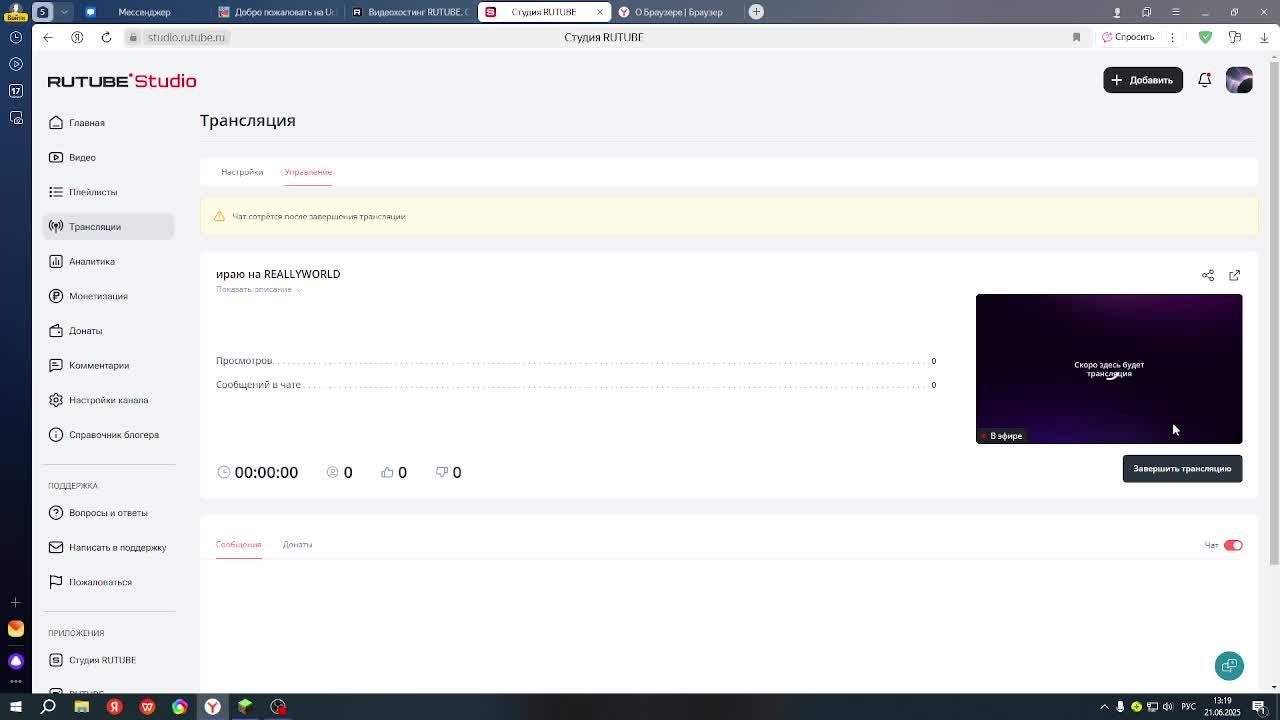
Task: Click the likes thumbs-up counter icon
Action: [387, 472]
